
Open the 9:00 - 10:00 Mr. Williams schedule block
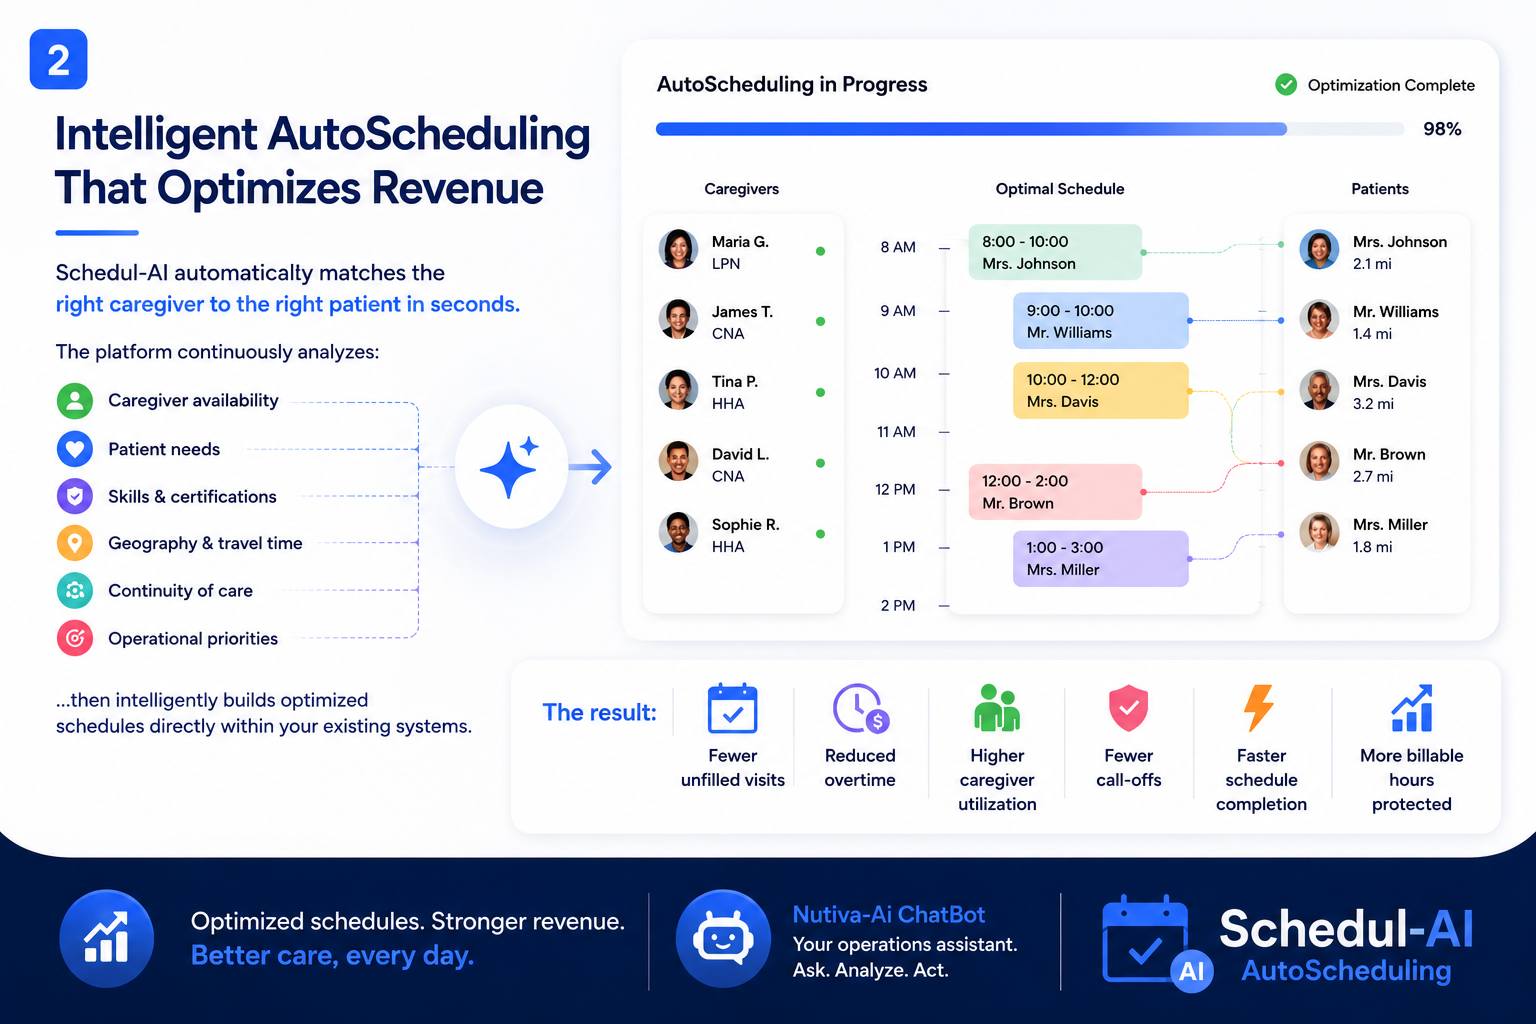click(x=1100, y=321)
